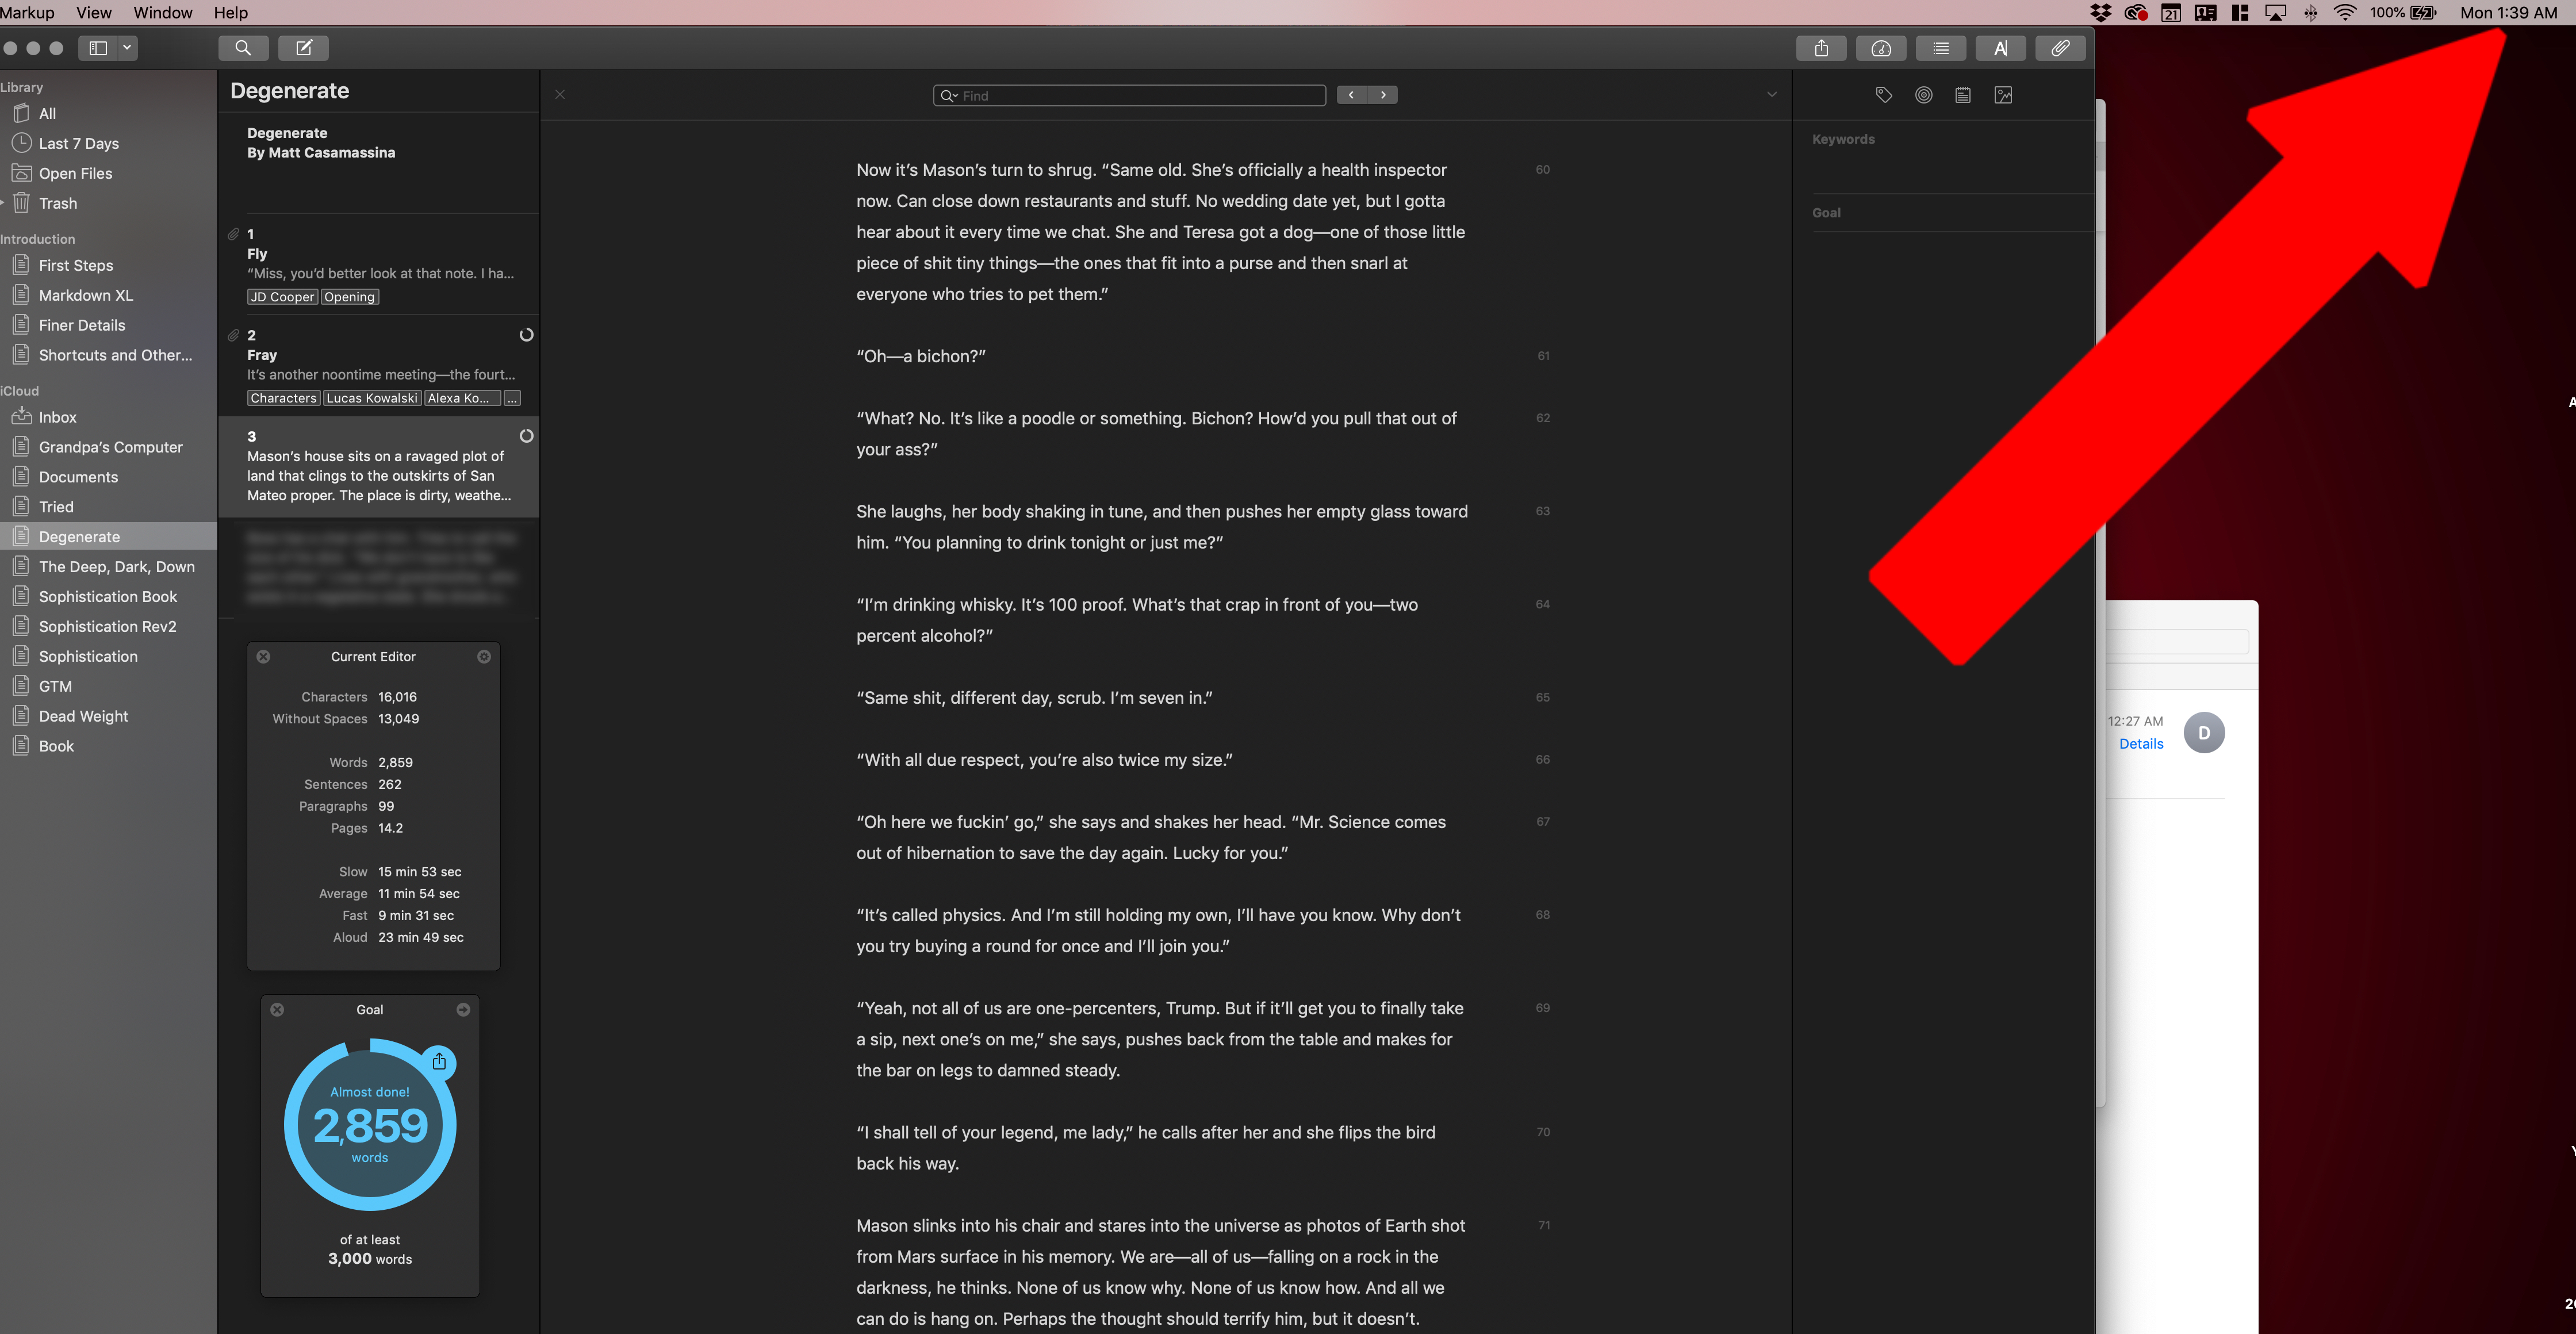The width and height of the screenshot is (2576, 1334).
Task: Open the Notes attachment pane
Action: click(x=1963, y=95)
